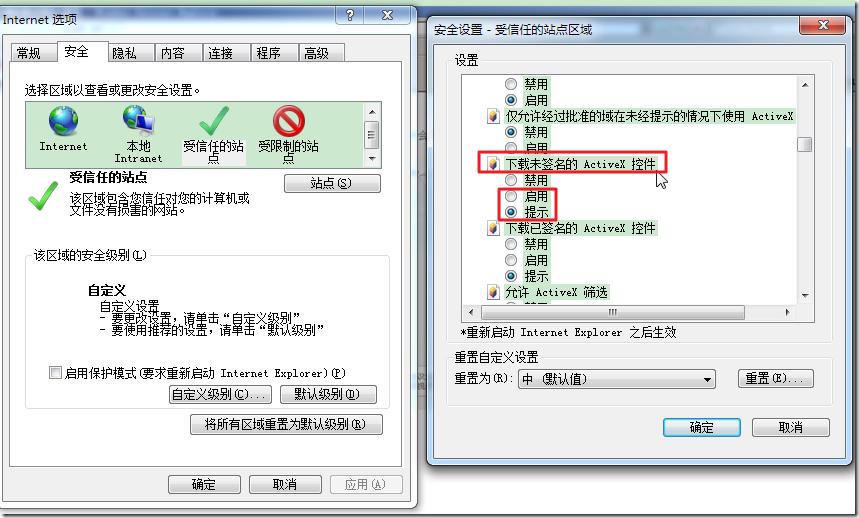This screenshot has width=859, height=518.
Task: Switch to the 隐私 tab
Action: point(124,53)
